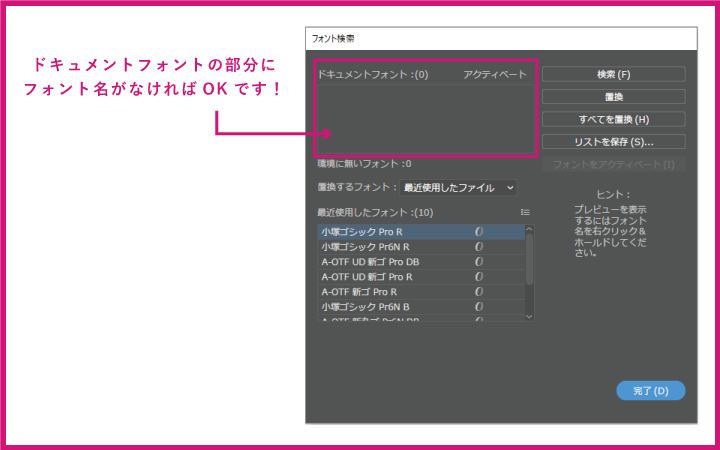The height and width of the screenshot is (450, 720).
Task: Click リストを保存 (S)... button
Action: (613, 142)
